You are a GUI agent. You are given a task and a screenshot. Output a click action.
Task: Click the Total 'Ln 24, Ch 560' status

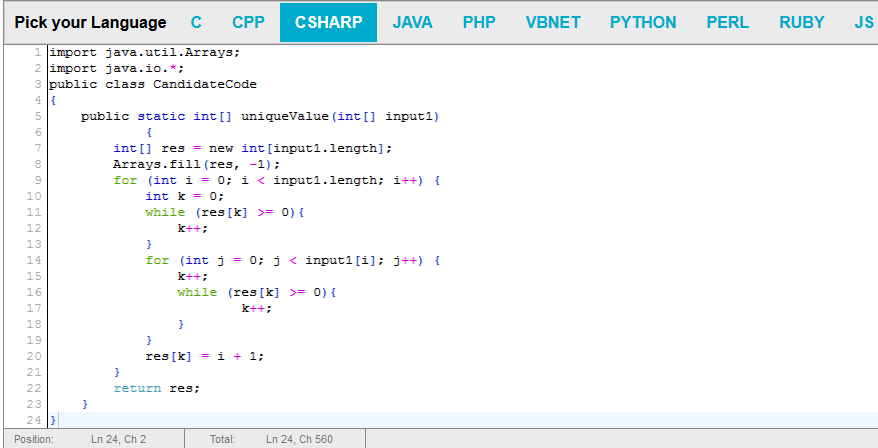299,439
